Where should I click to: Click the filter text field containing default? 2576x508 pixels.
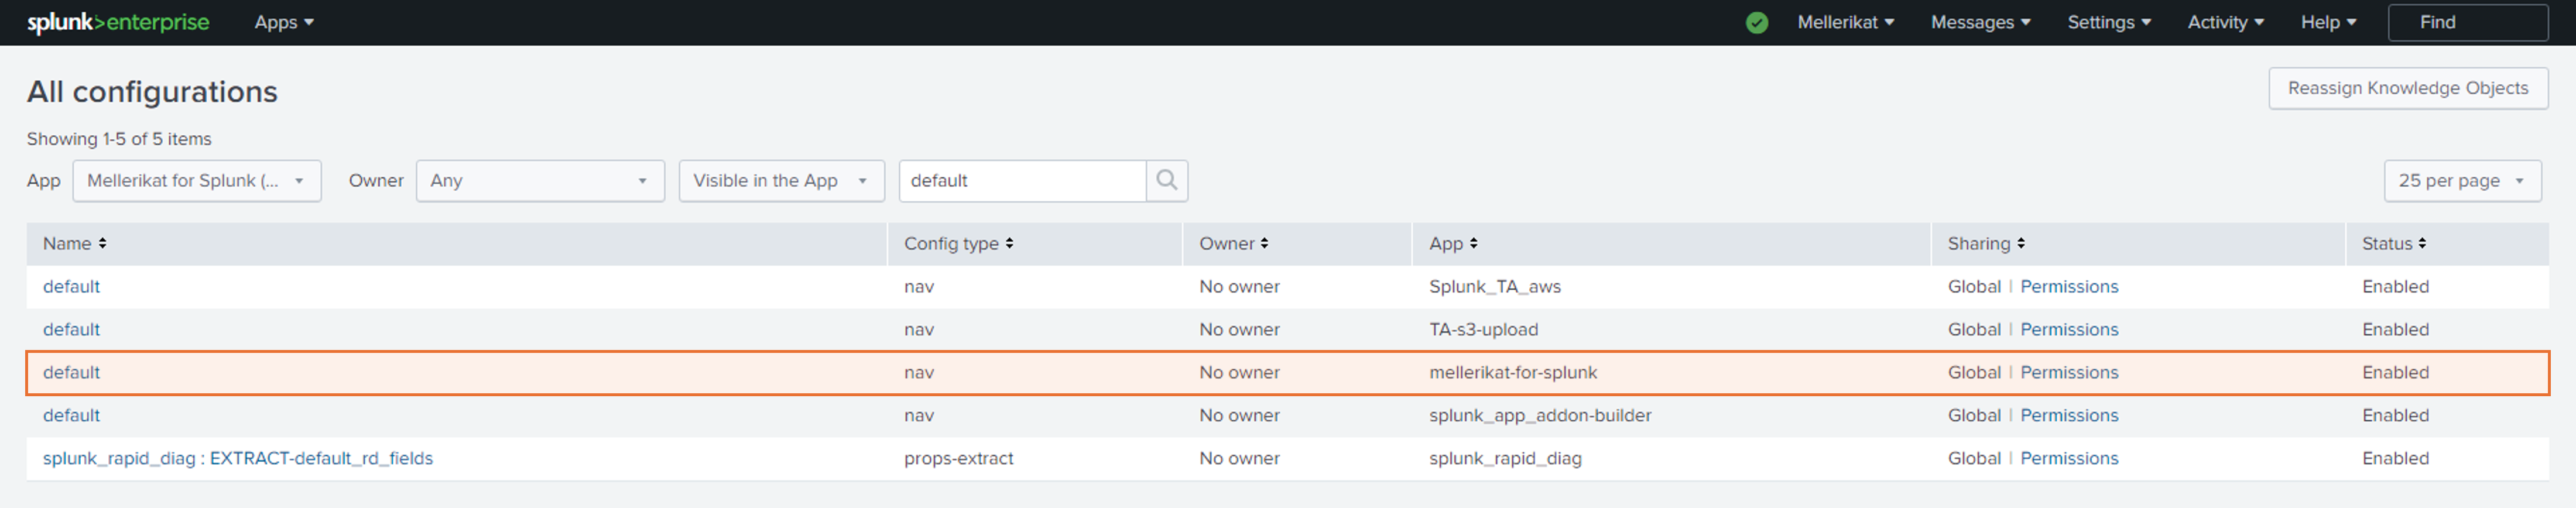(x=1022, y=181)
